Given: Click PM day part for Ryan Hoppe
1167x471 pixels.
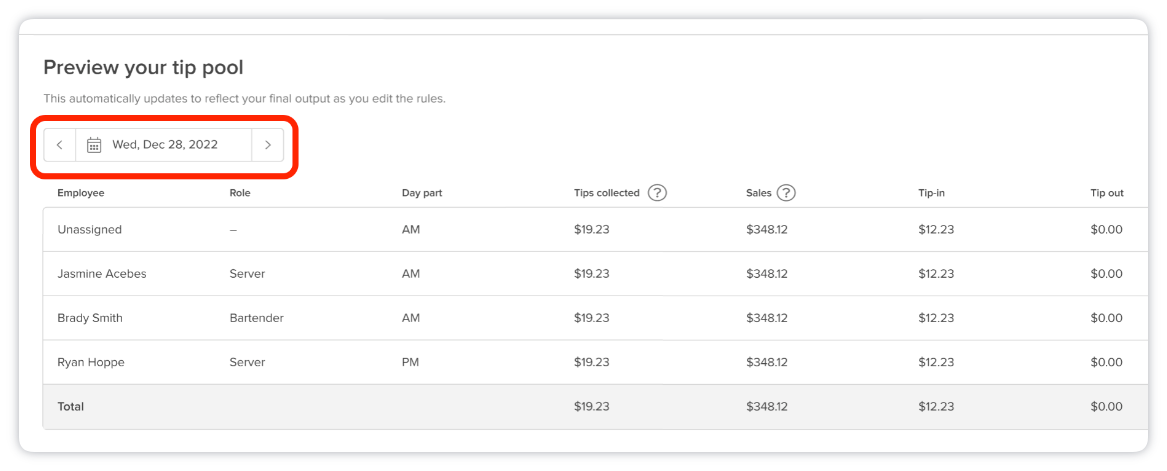Looking at the screenshot, I should [x=411, y=362].
